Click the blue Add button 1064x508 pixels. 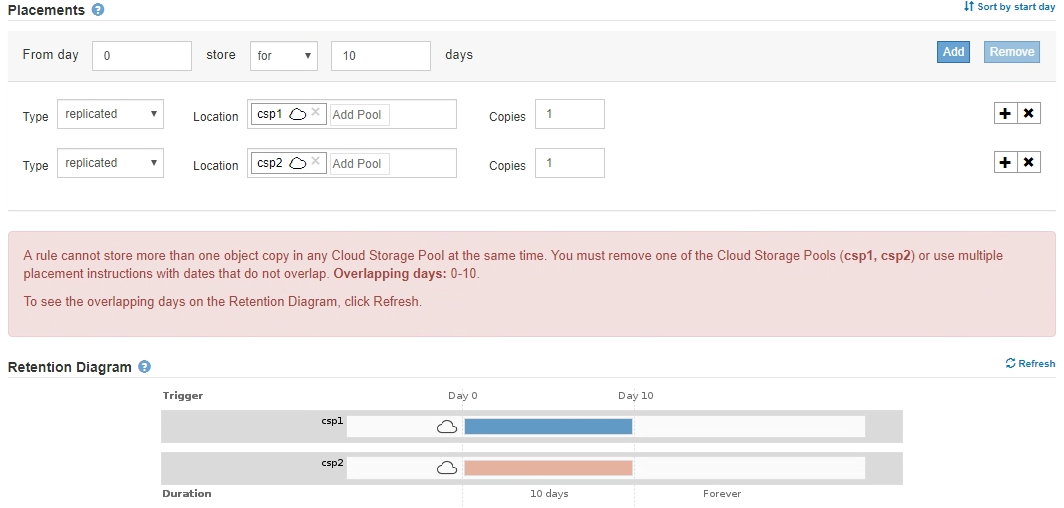[x=953, y=52]
